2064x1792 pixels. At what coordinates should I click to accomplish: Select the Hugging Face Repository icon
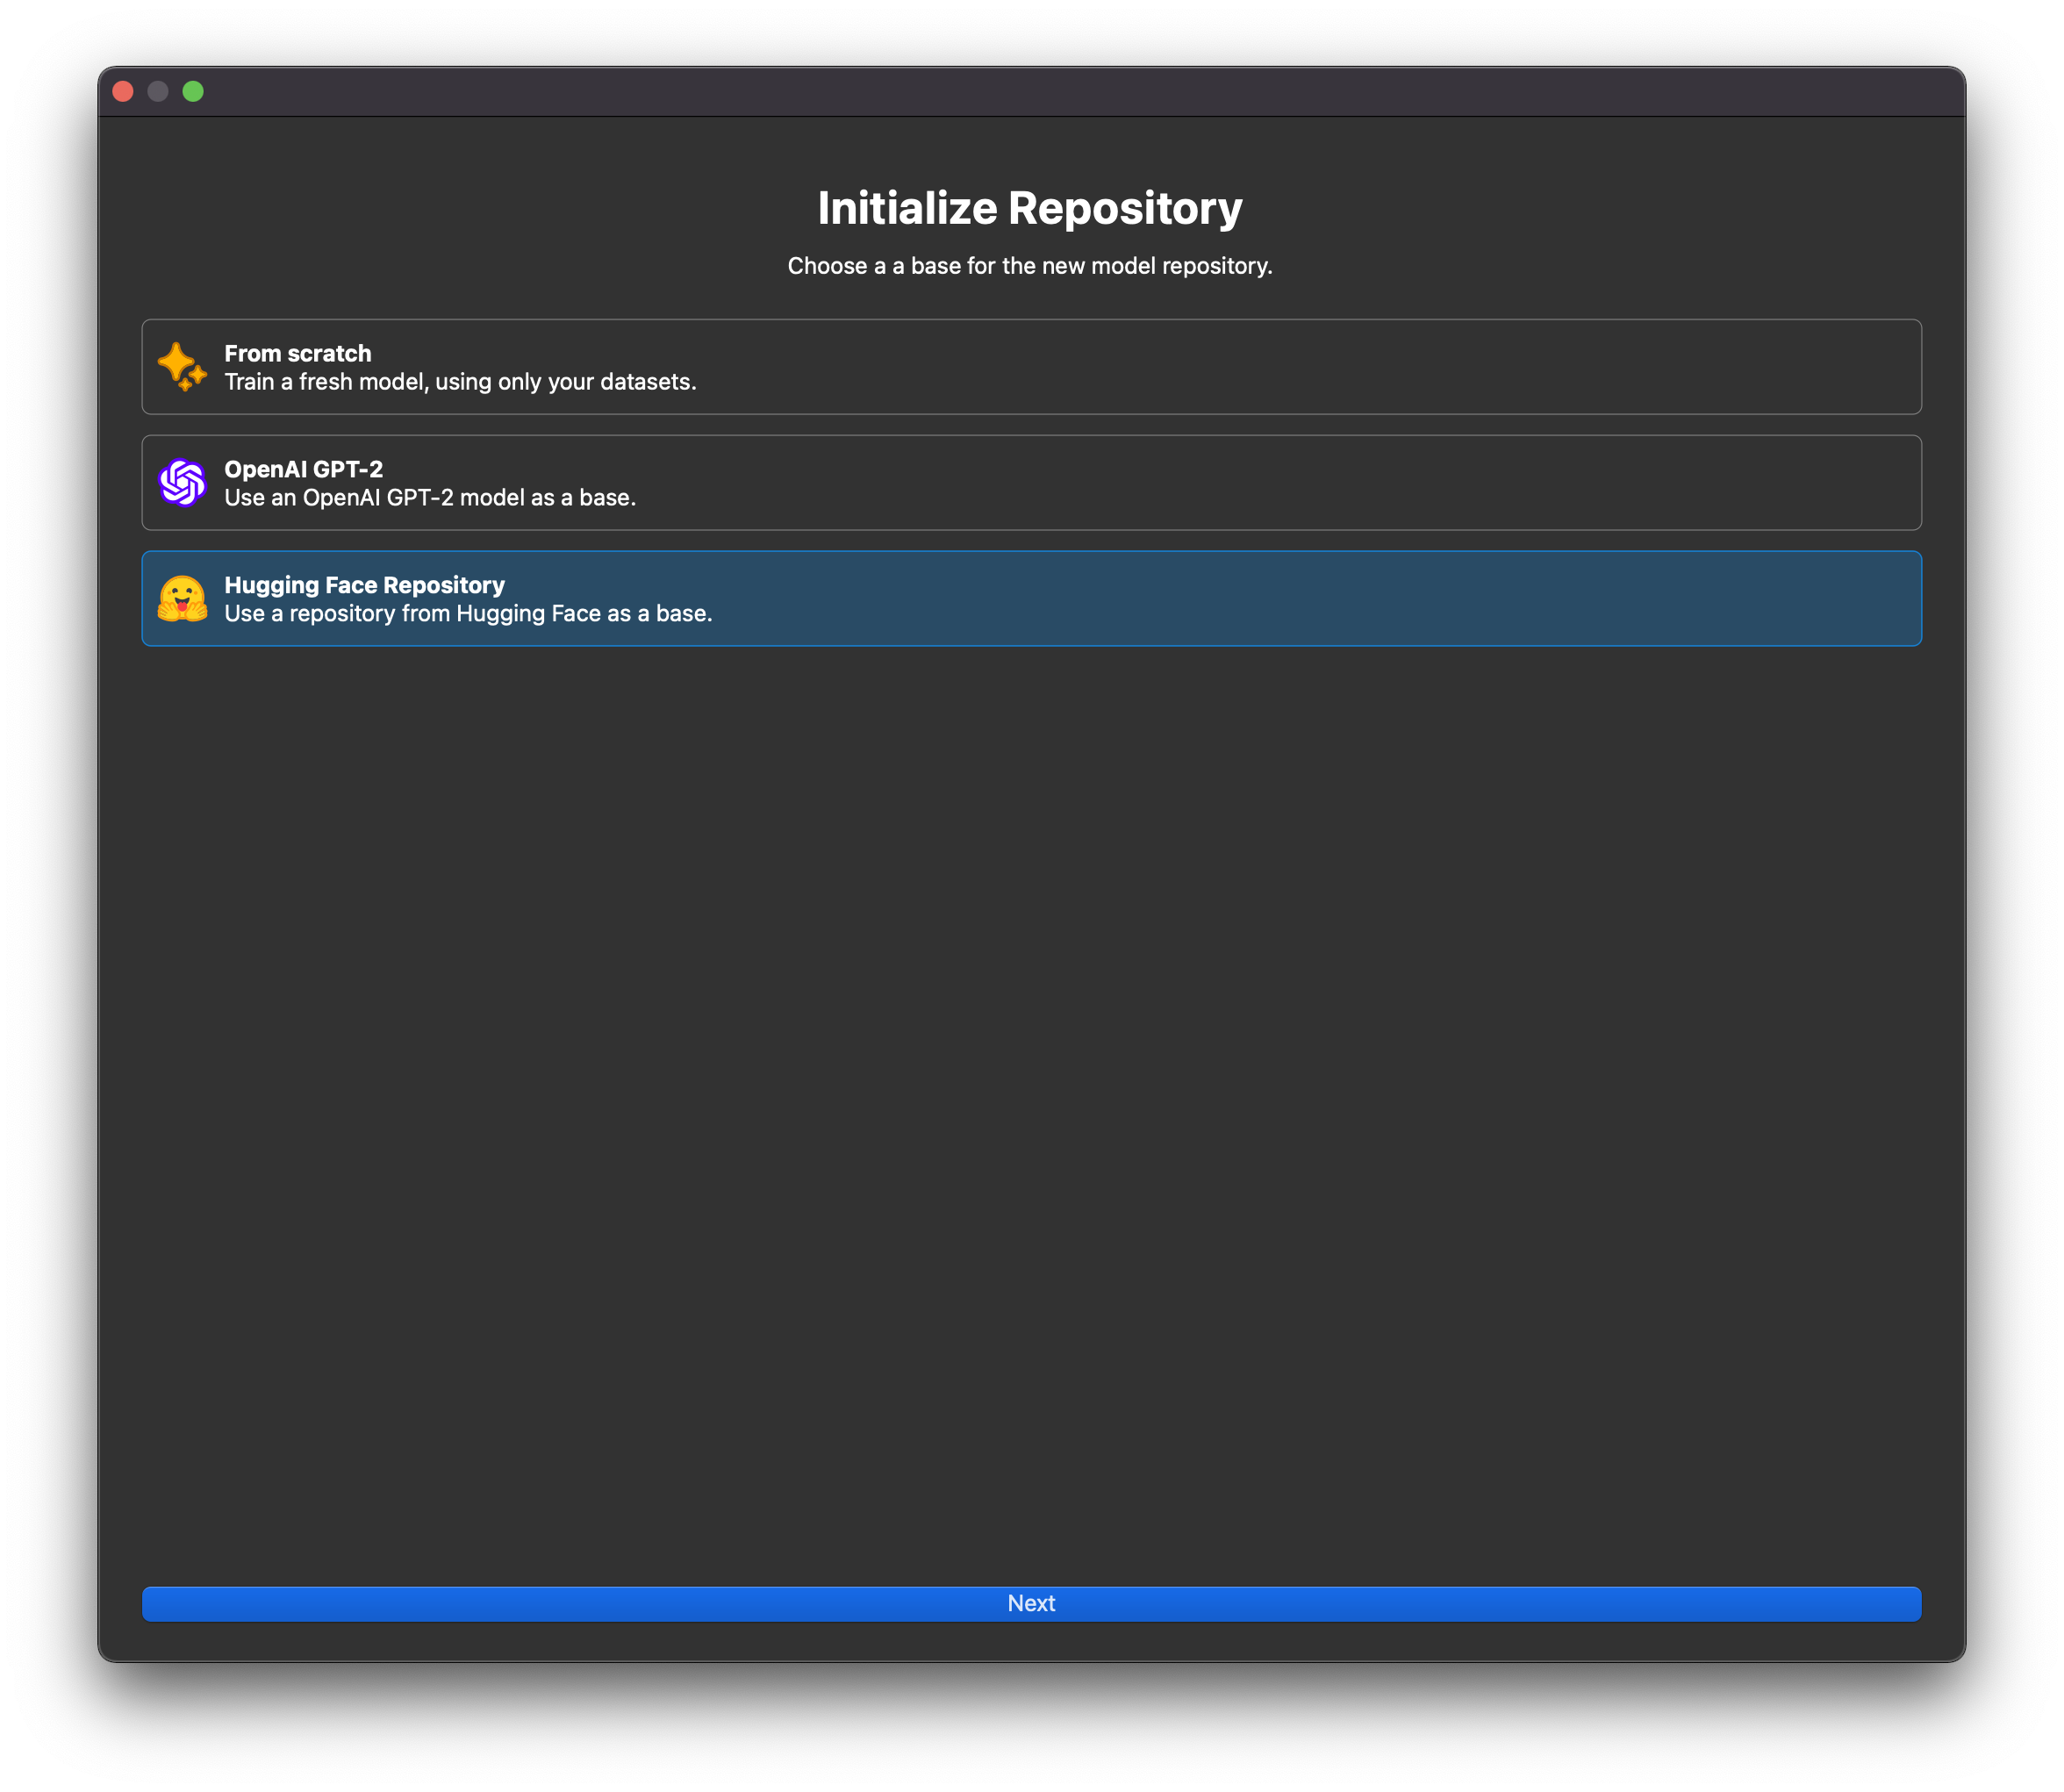(x=183, y=599)
